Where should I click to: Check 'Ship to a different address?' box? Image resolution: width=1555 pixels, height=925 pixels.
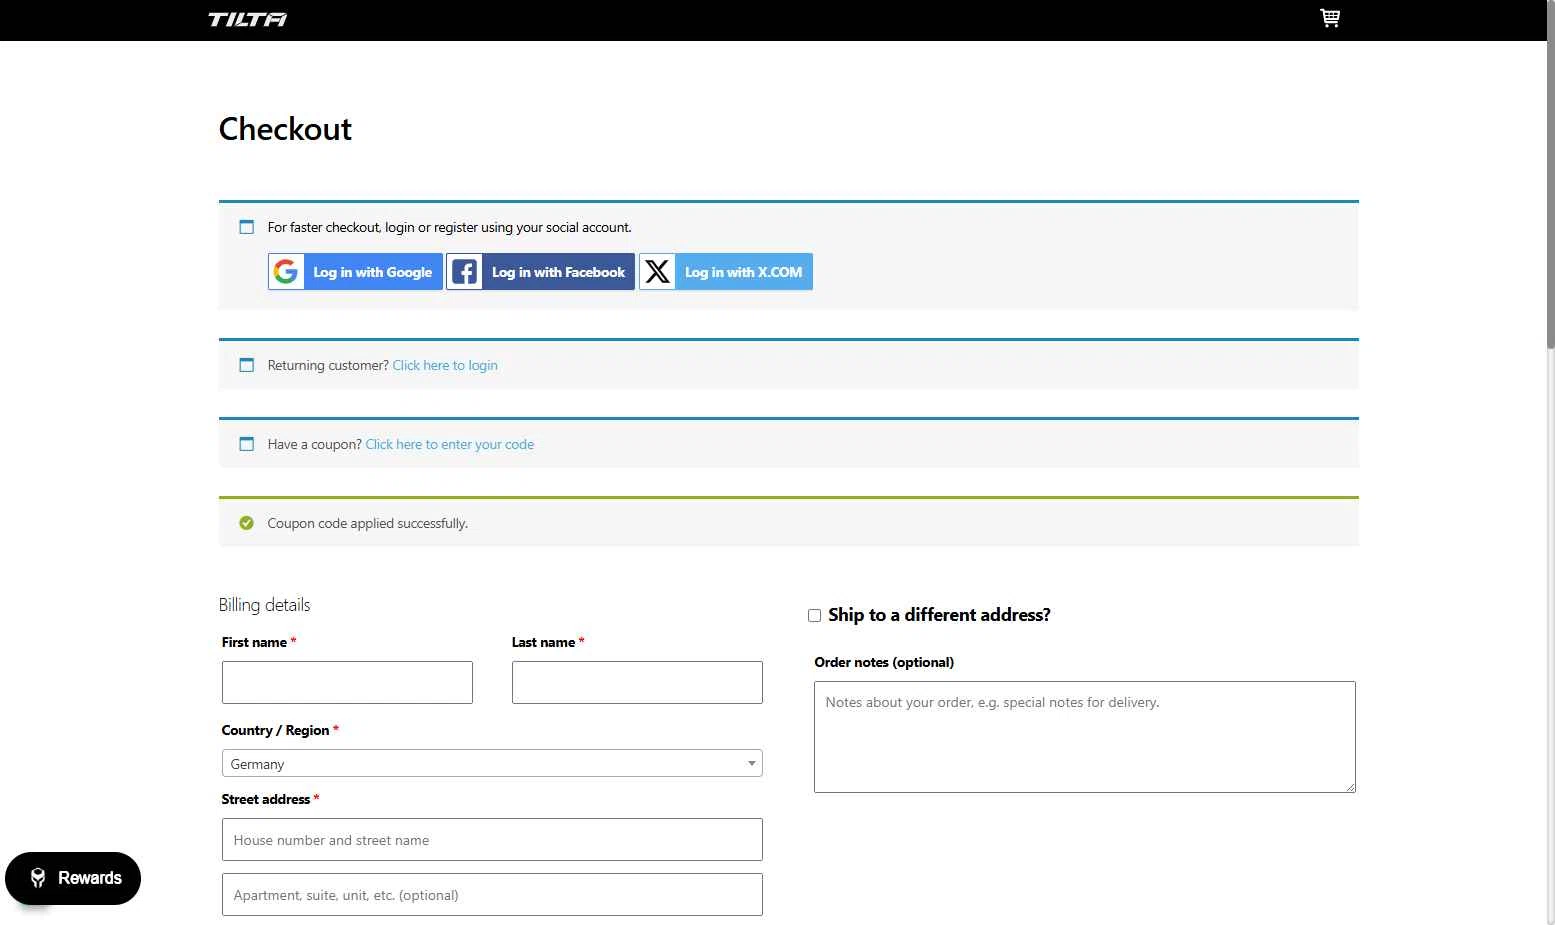(x=815, y=616)
